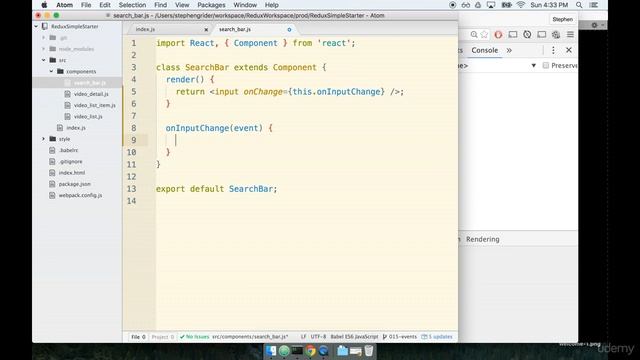Expand the node_modules folder
The height and width of the screenshot is (360, 640).
tap(44, 49)
